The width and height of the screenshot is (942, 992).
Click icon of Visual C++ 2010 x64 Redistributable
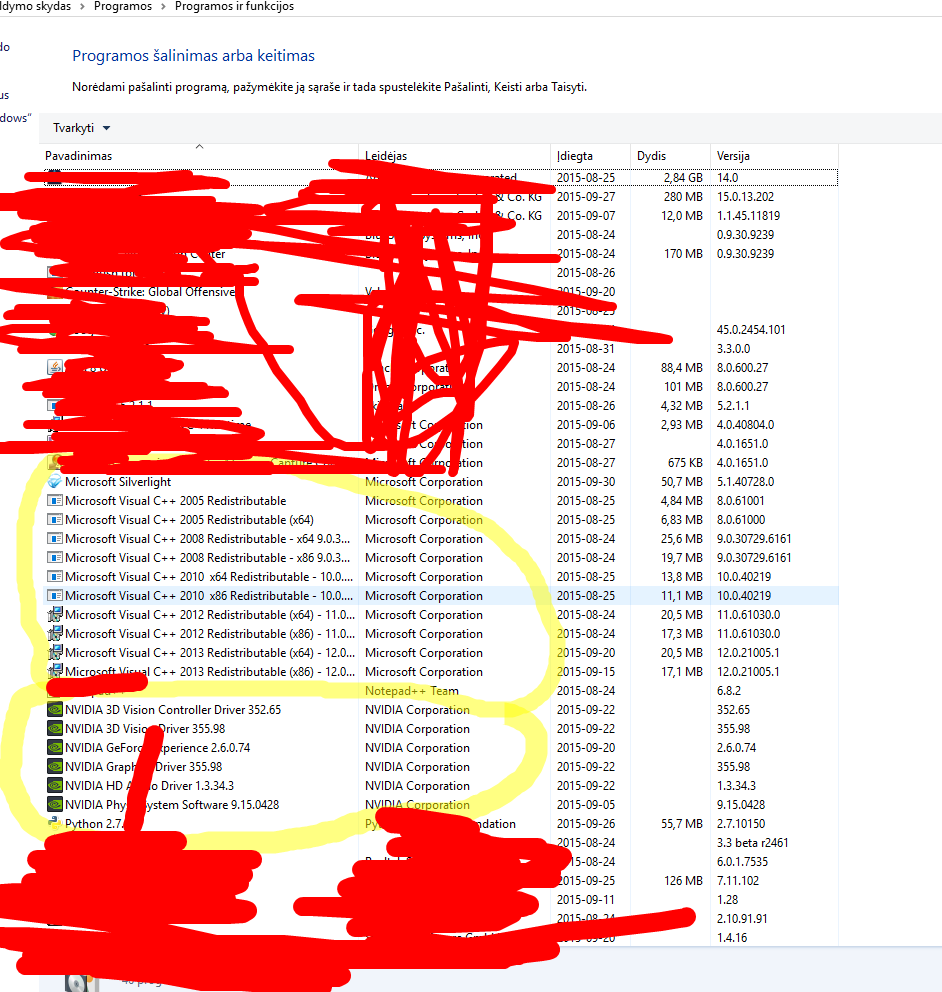(55, 576)
